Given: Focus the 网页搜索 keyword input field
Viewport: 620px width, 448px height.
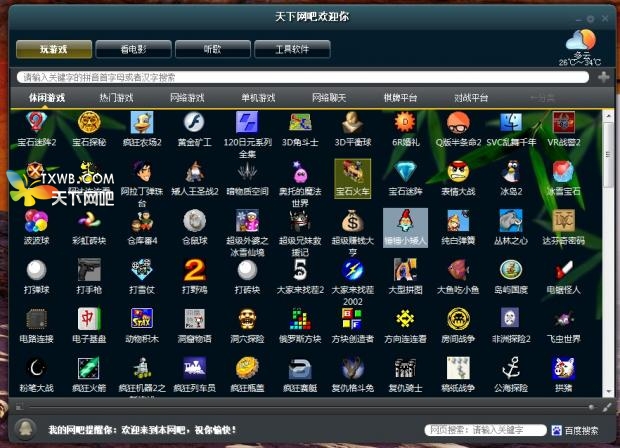Looking at the screenshot, I should click(486, 430).
